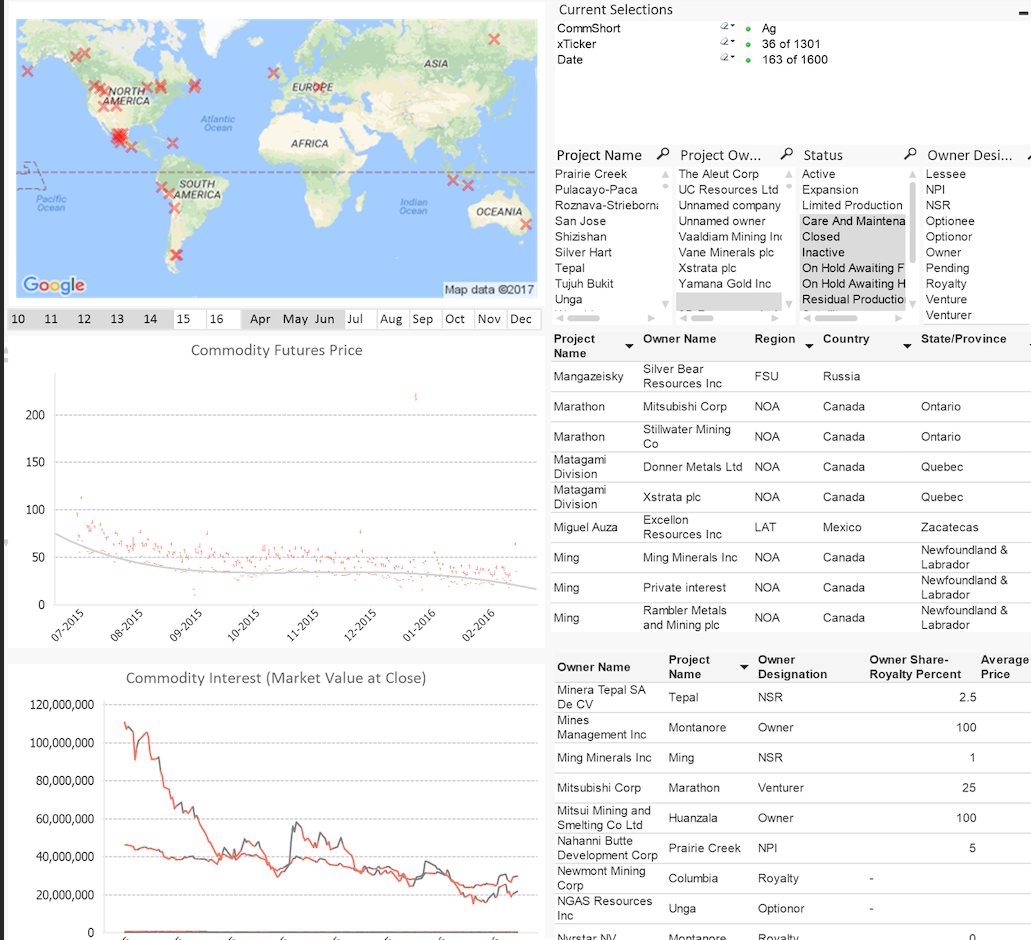Click the map marker in northern Asia
The width and height of the screenshot is (1031, 940).
coord(494,39)
